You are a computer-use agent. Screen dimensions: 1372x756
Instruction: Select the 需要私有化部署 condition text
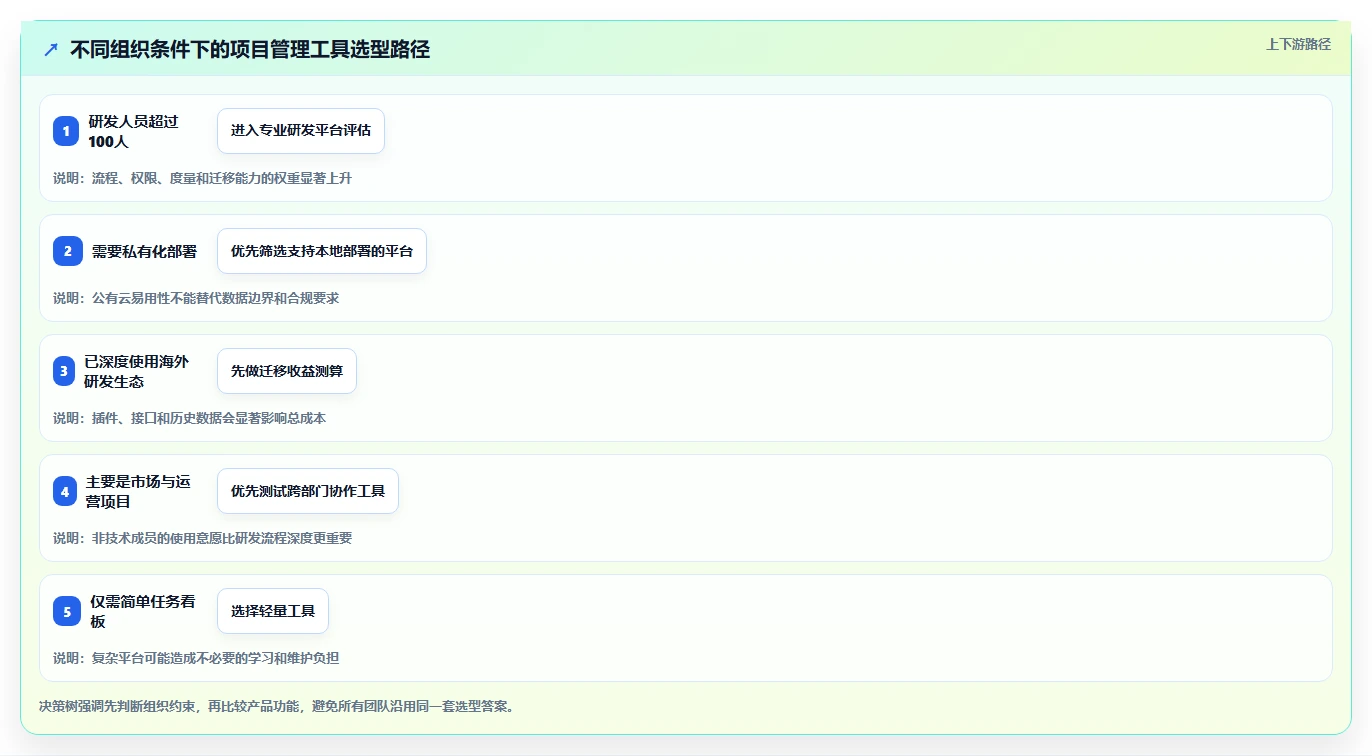[144, 251]
